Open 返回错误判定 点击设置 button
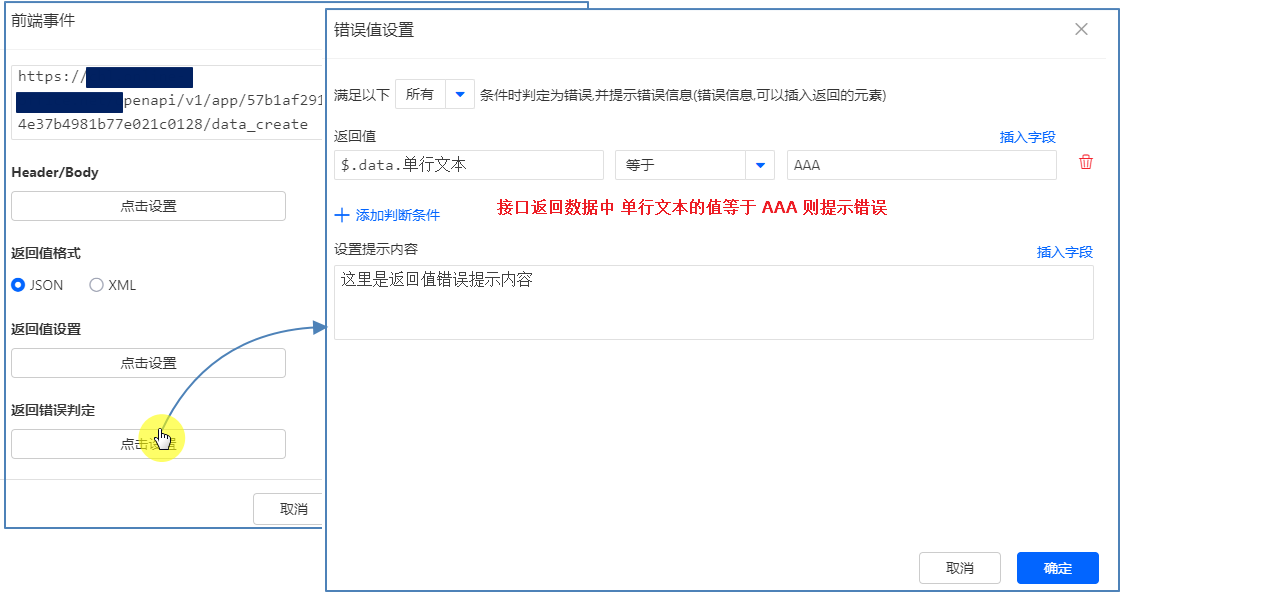 148,444
